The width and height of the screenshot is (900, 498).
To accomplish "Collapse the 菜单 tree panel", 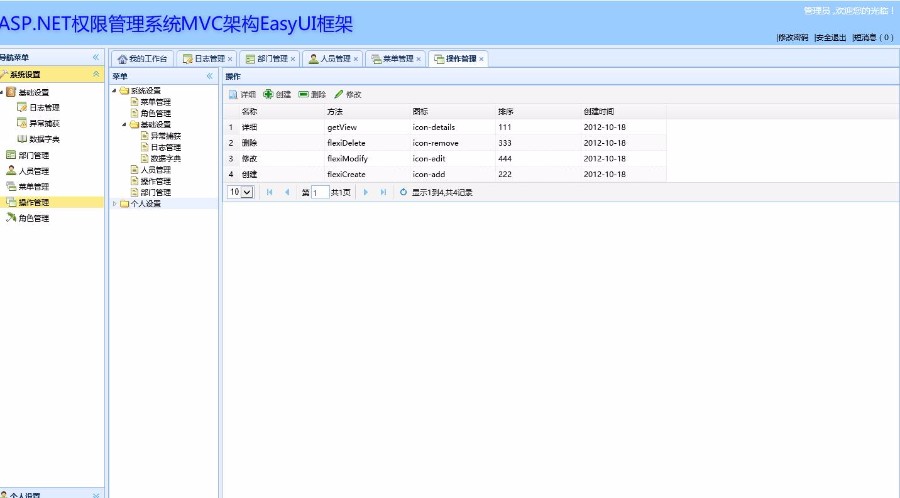I will point(210,76).
